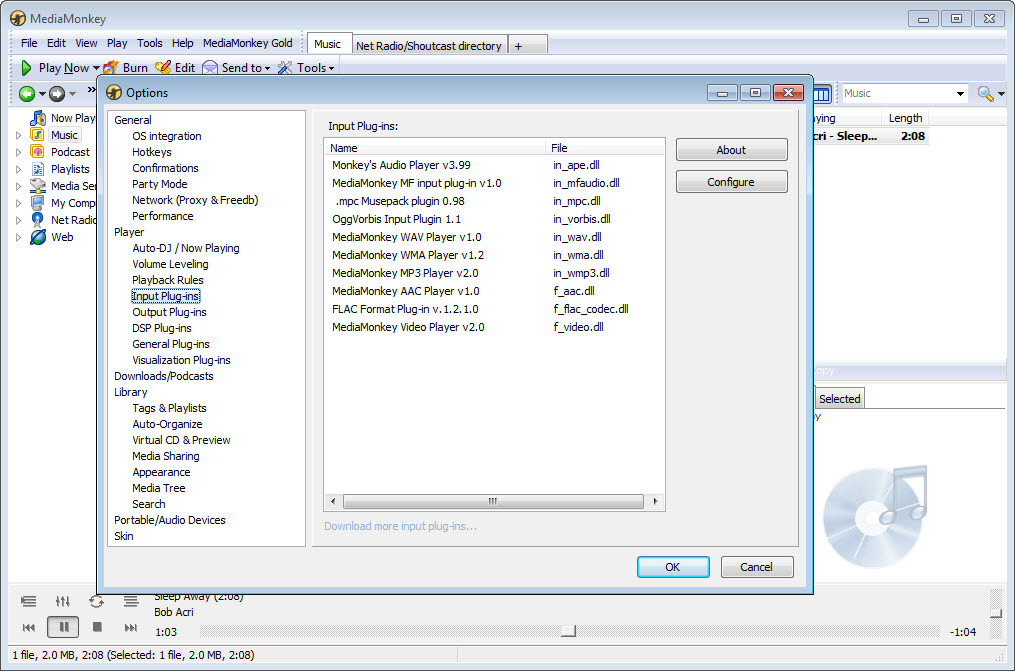The image size is (1015, 671).
Task: Pause the currently playing track
Action: click(x=63, y=627)
